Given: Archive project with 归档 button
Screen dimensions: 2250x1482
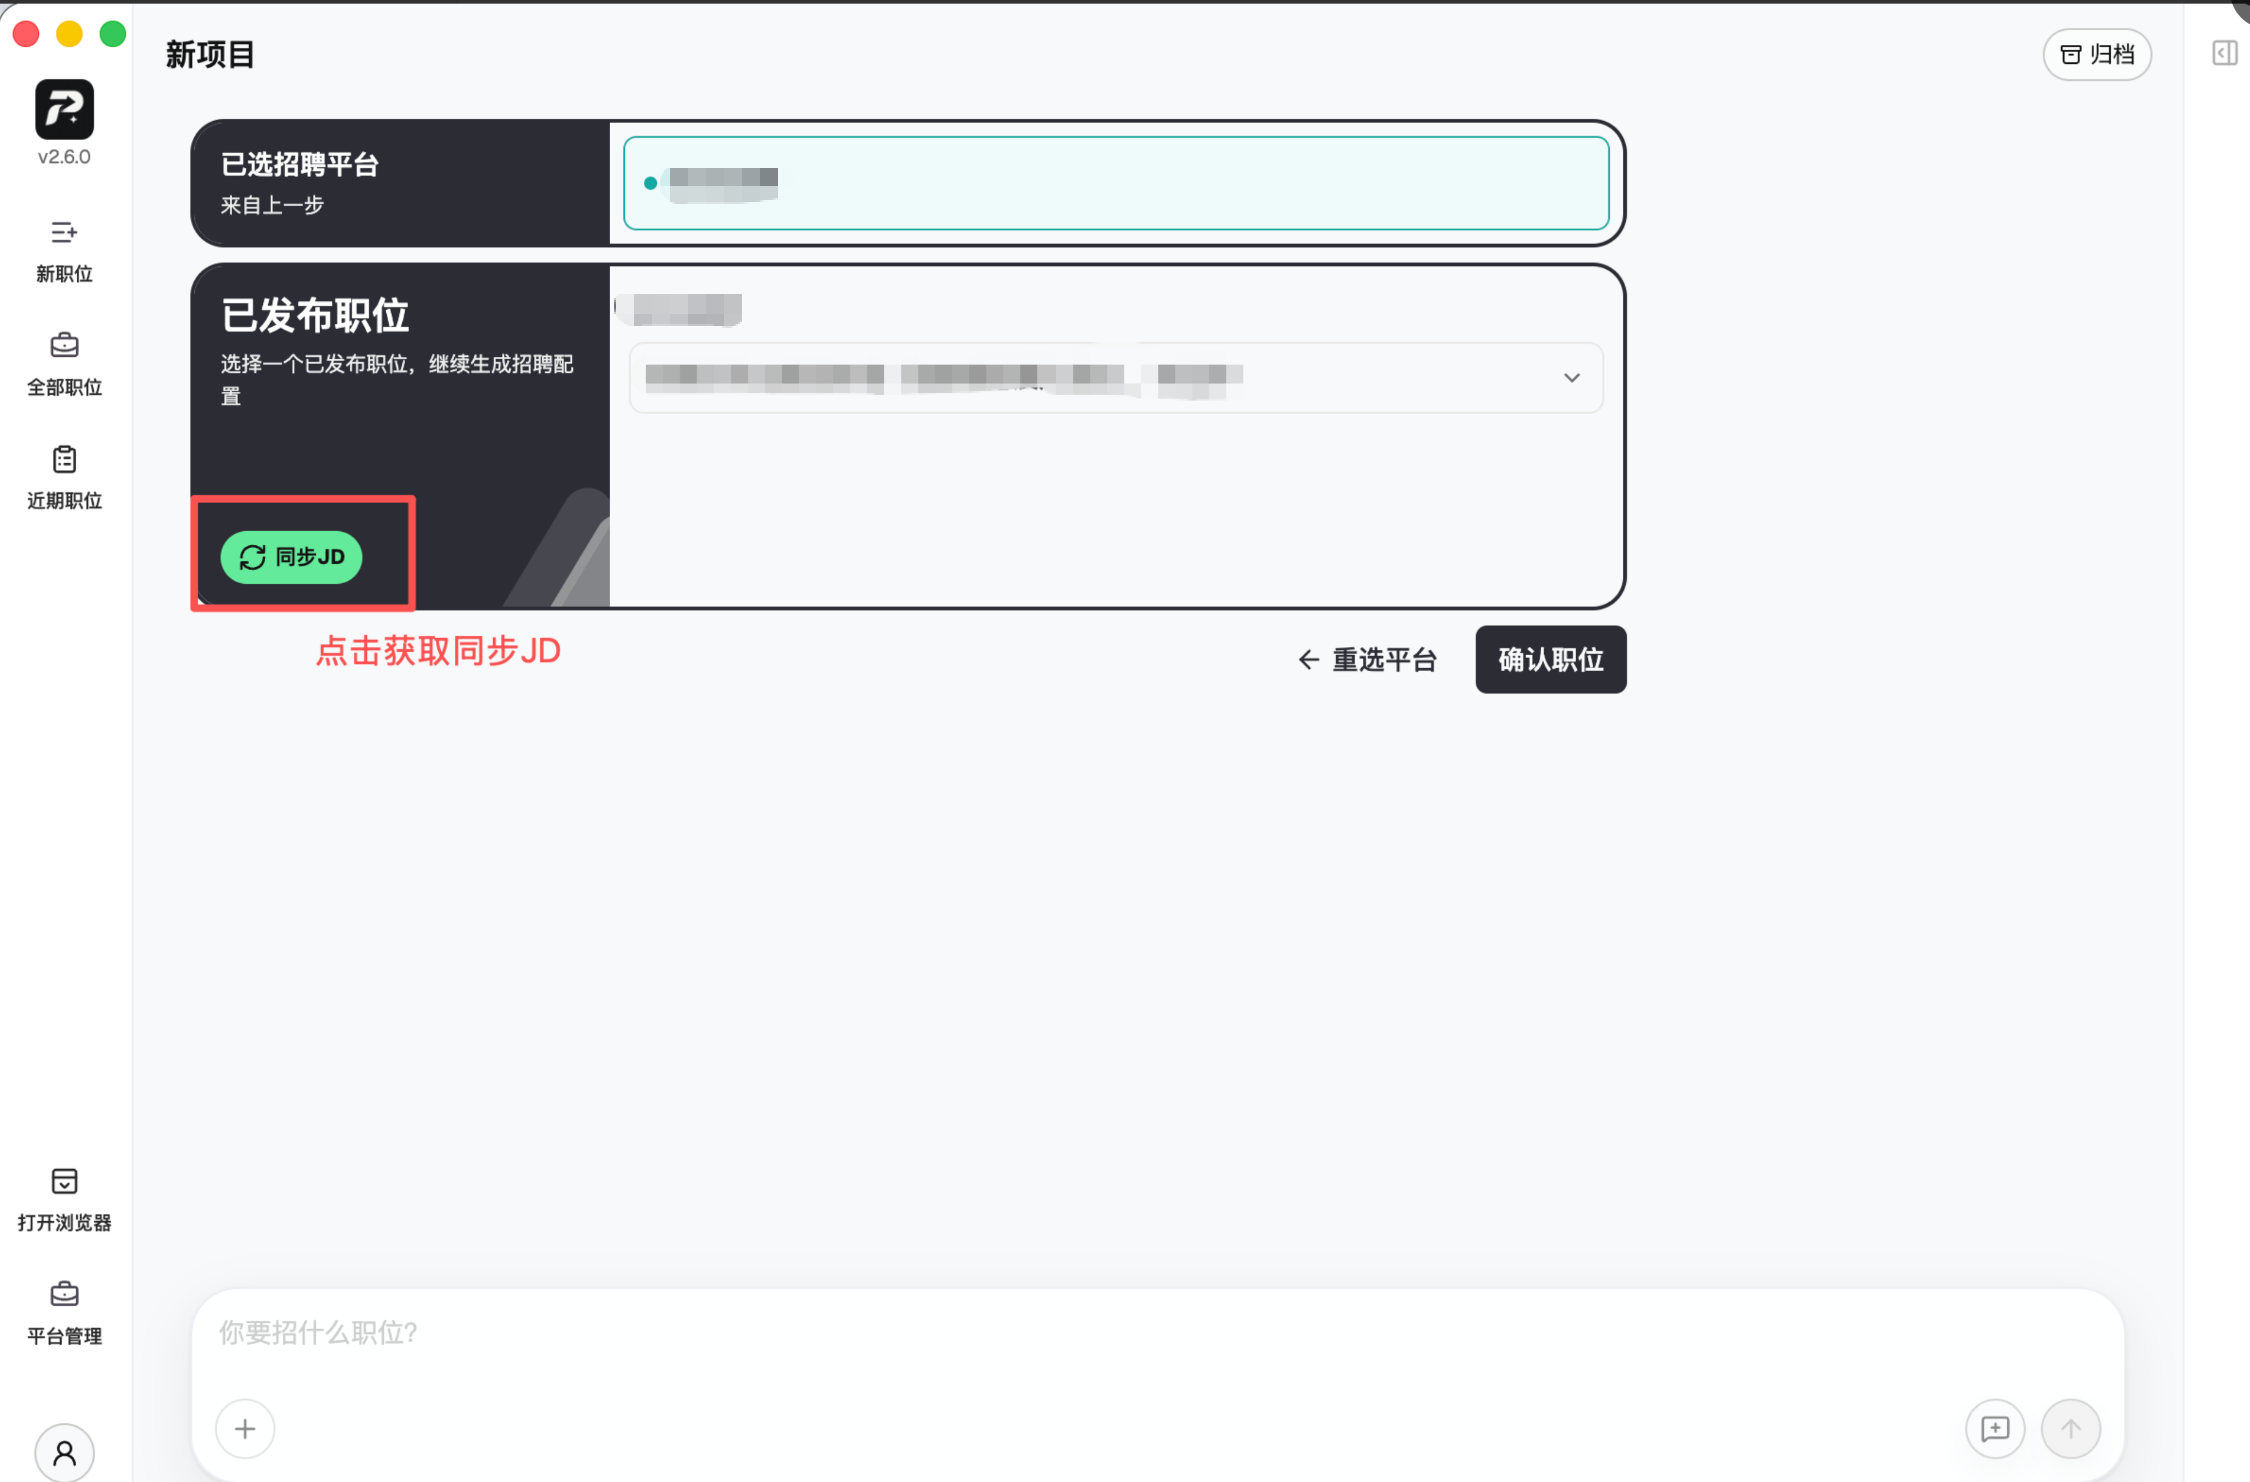Looking at the screenshot, I should pos(2097,54).
